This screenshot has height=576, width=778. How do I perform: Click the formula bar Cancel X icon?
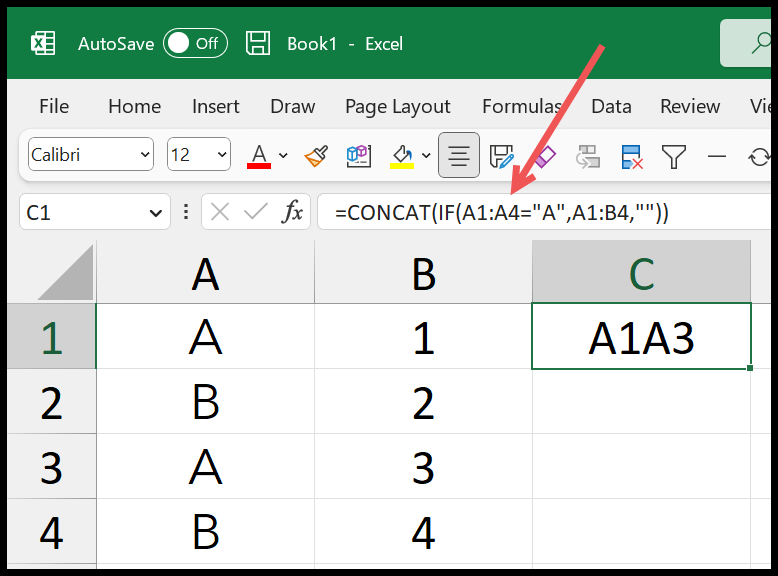click(219, 212)
